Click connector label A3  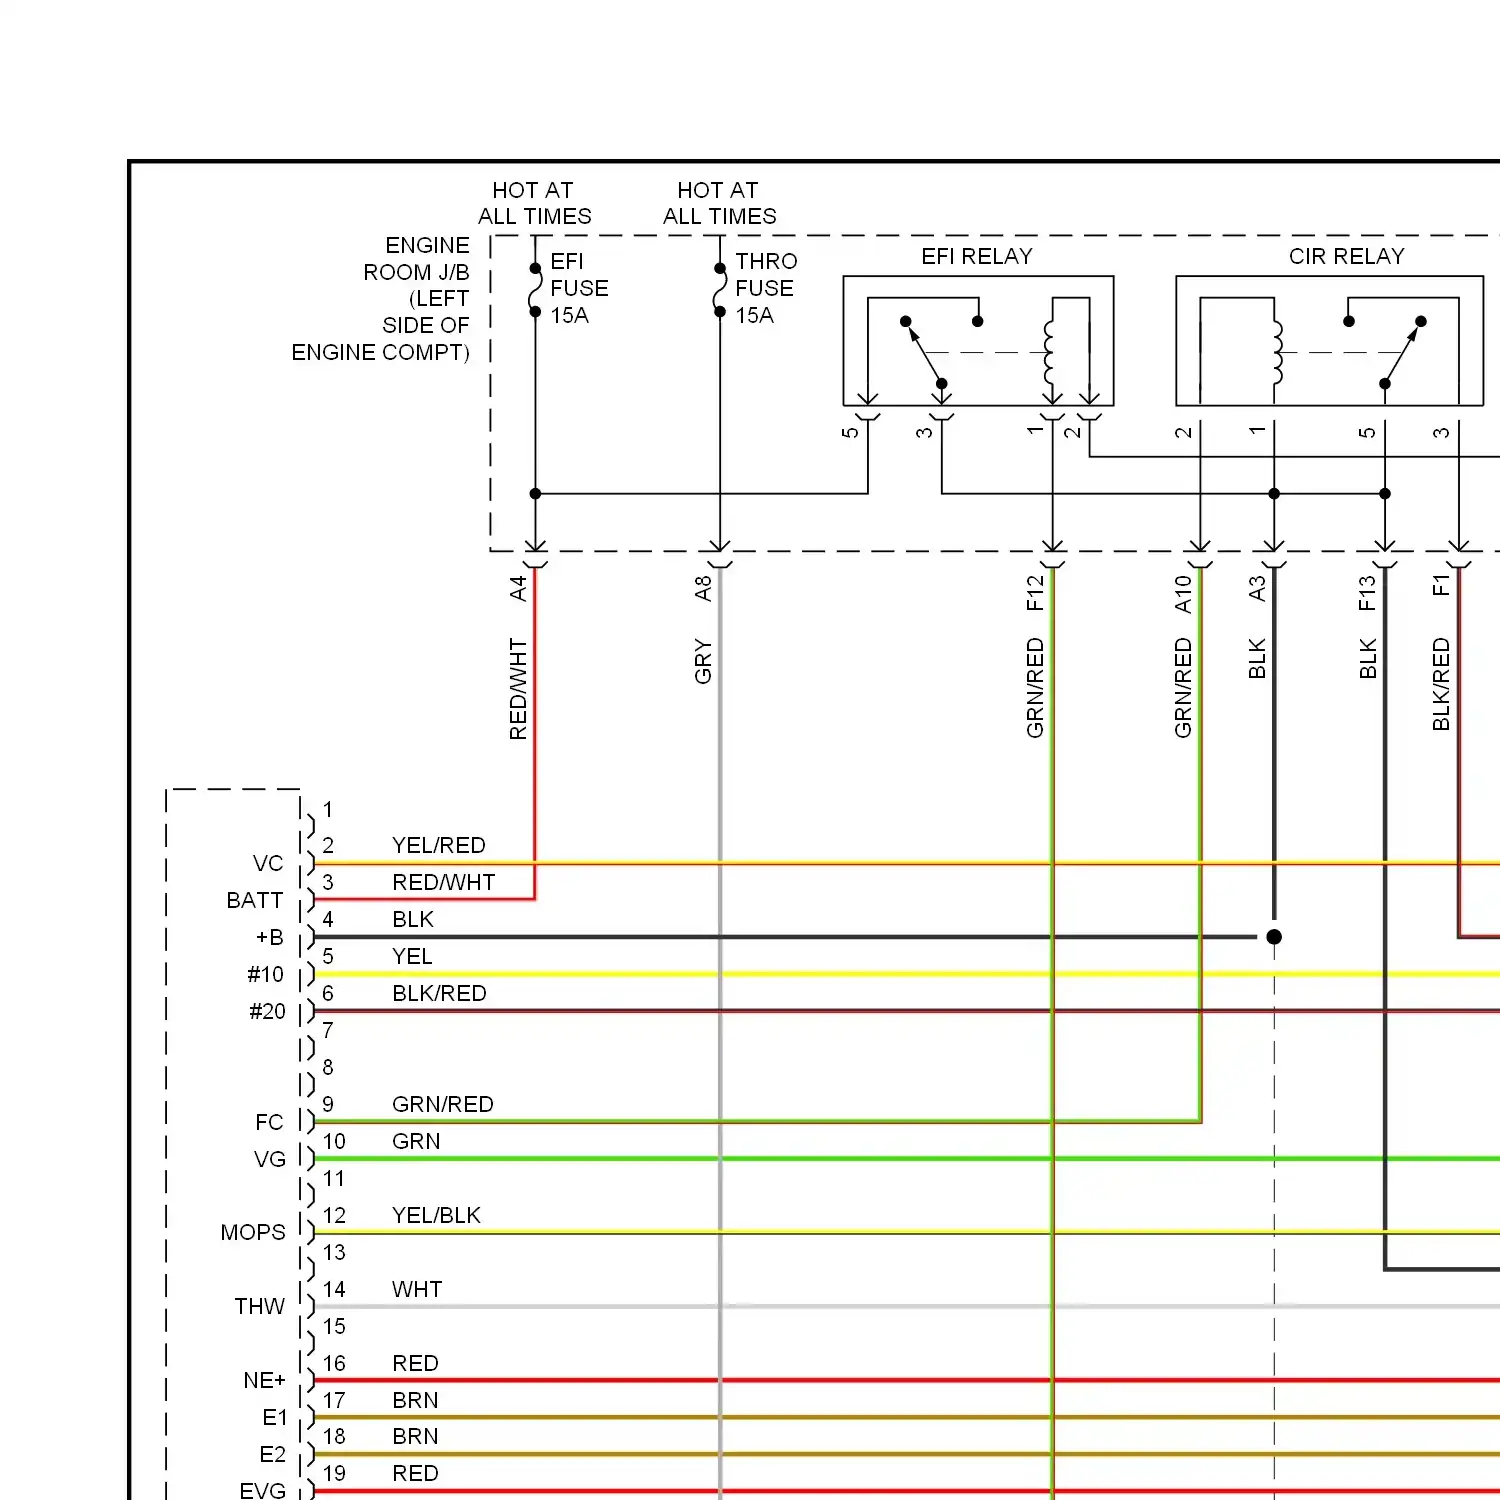point(1257,588)
